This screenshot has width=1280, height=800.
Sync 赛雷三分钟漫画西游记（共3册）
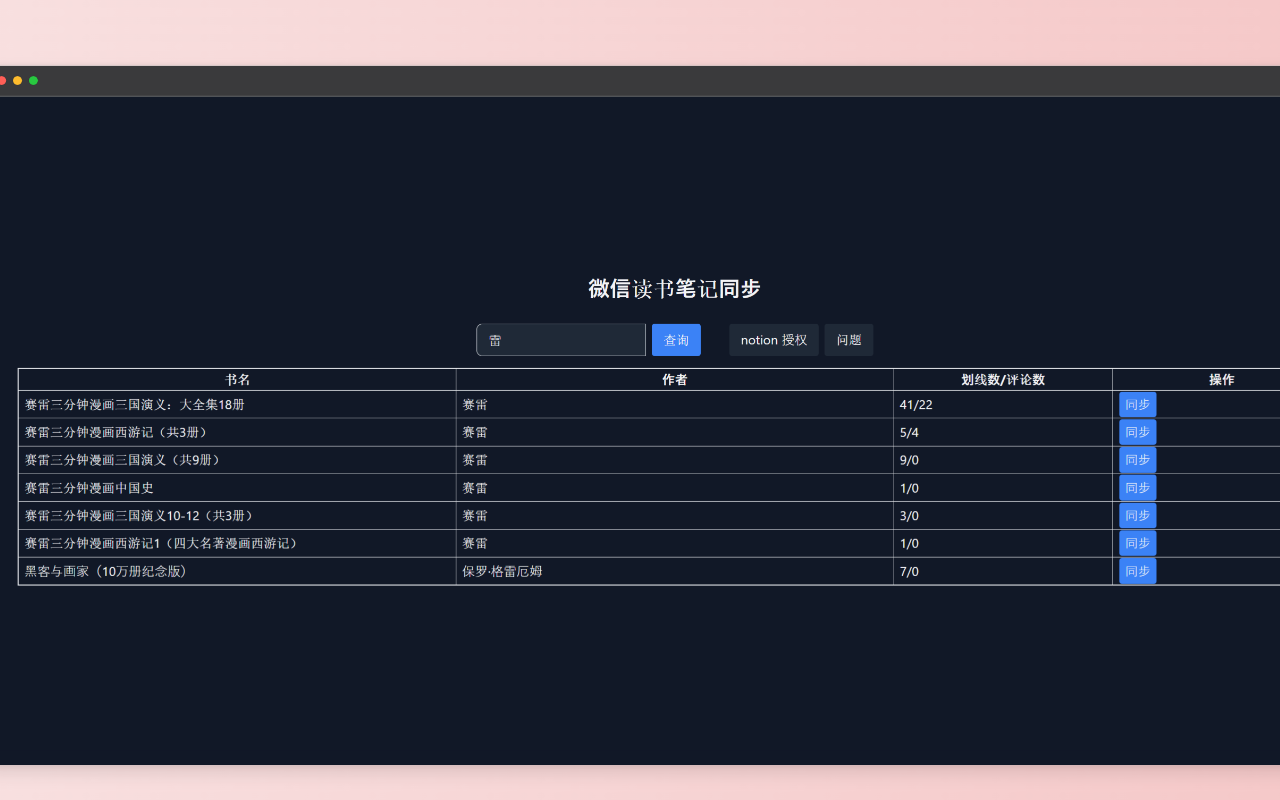click(x=1138, y=432)
